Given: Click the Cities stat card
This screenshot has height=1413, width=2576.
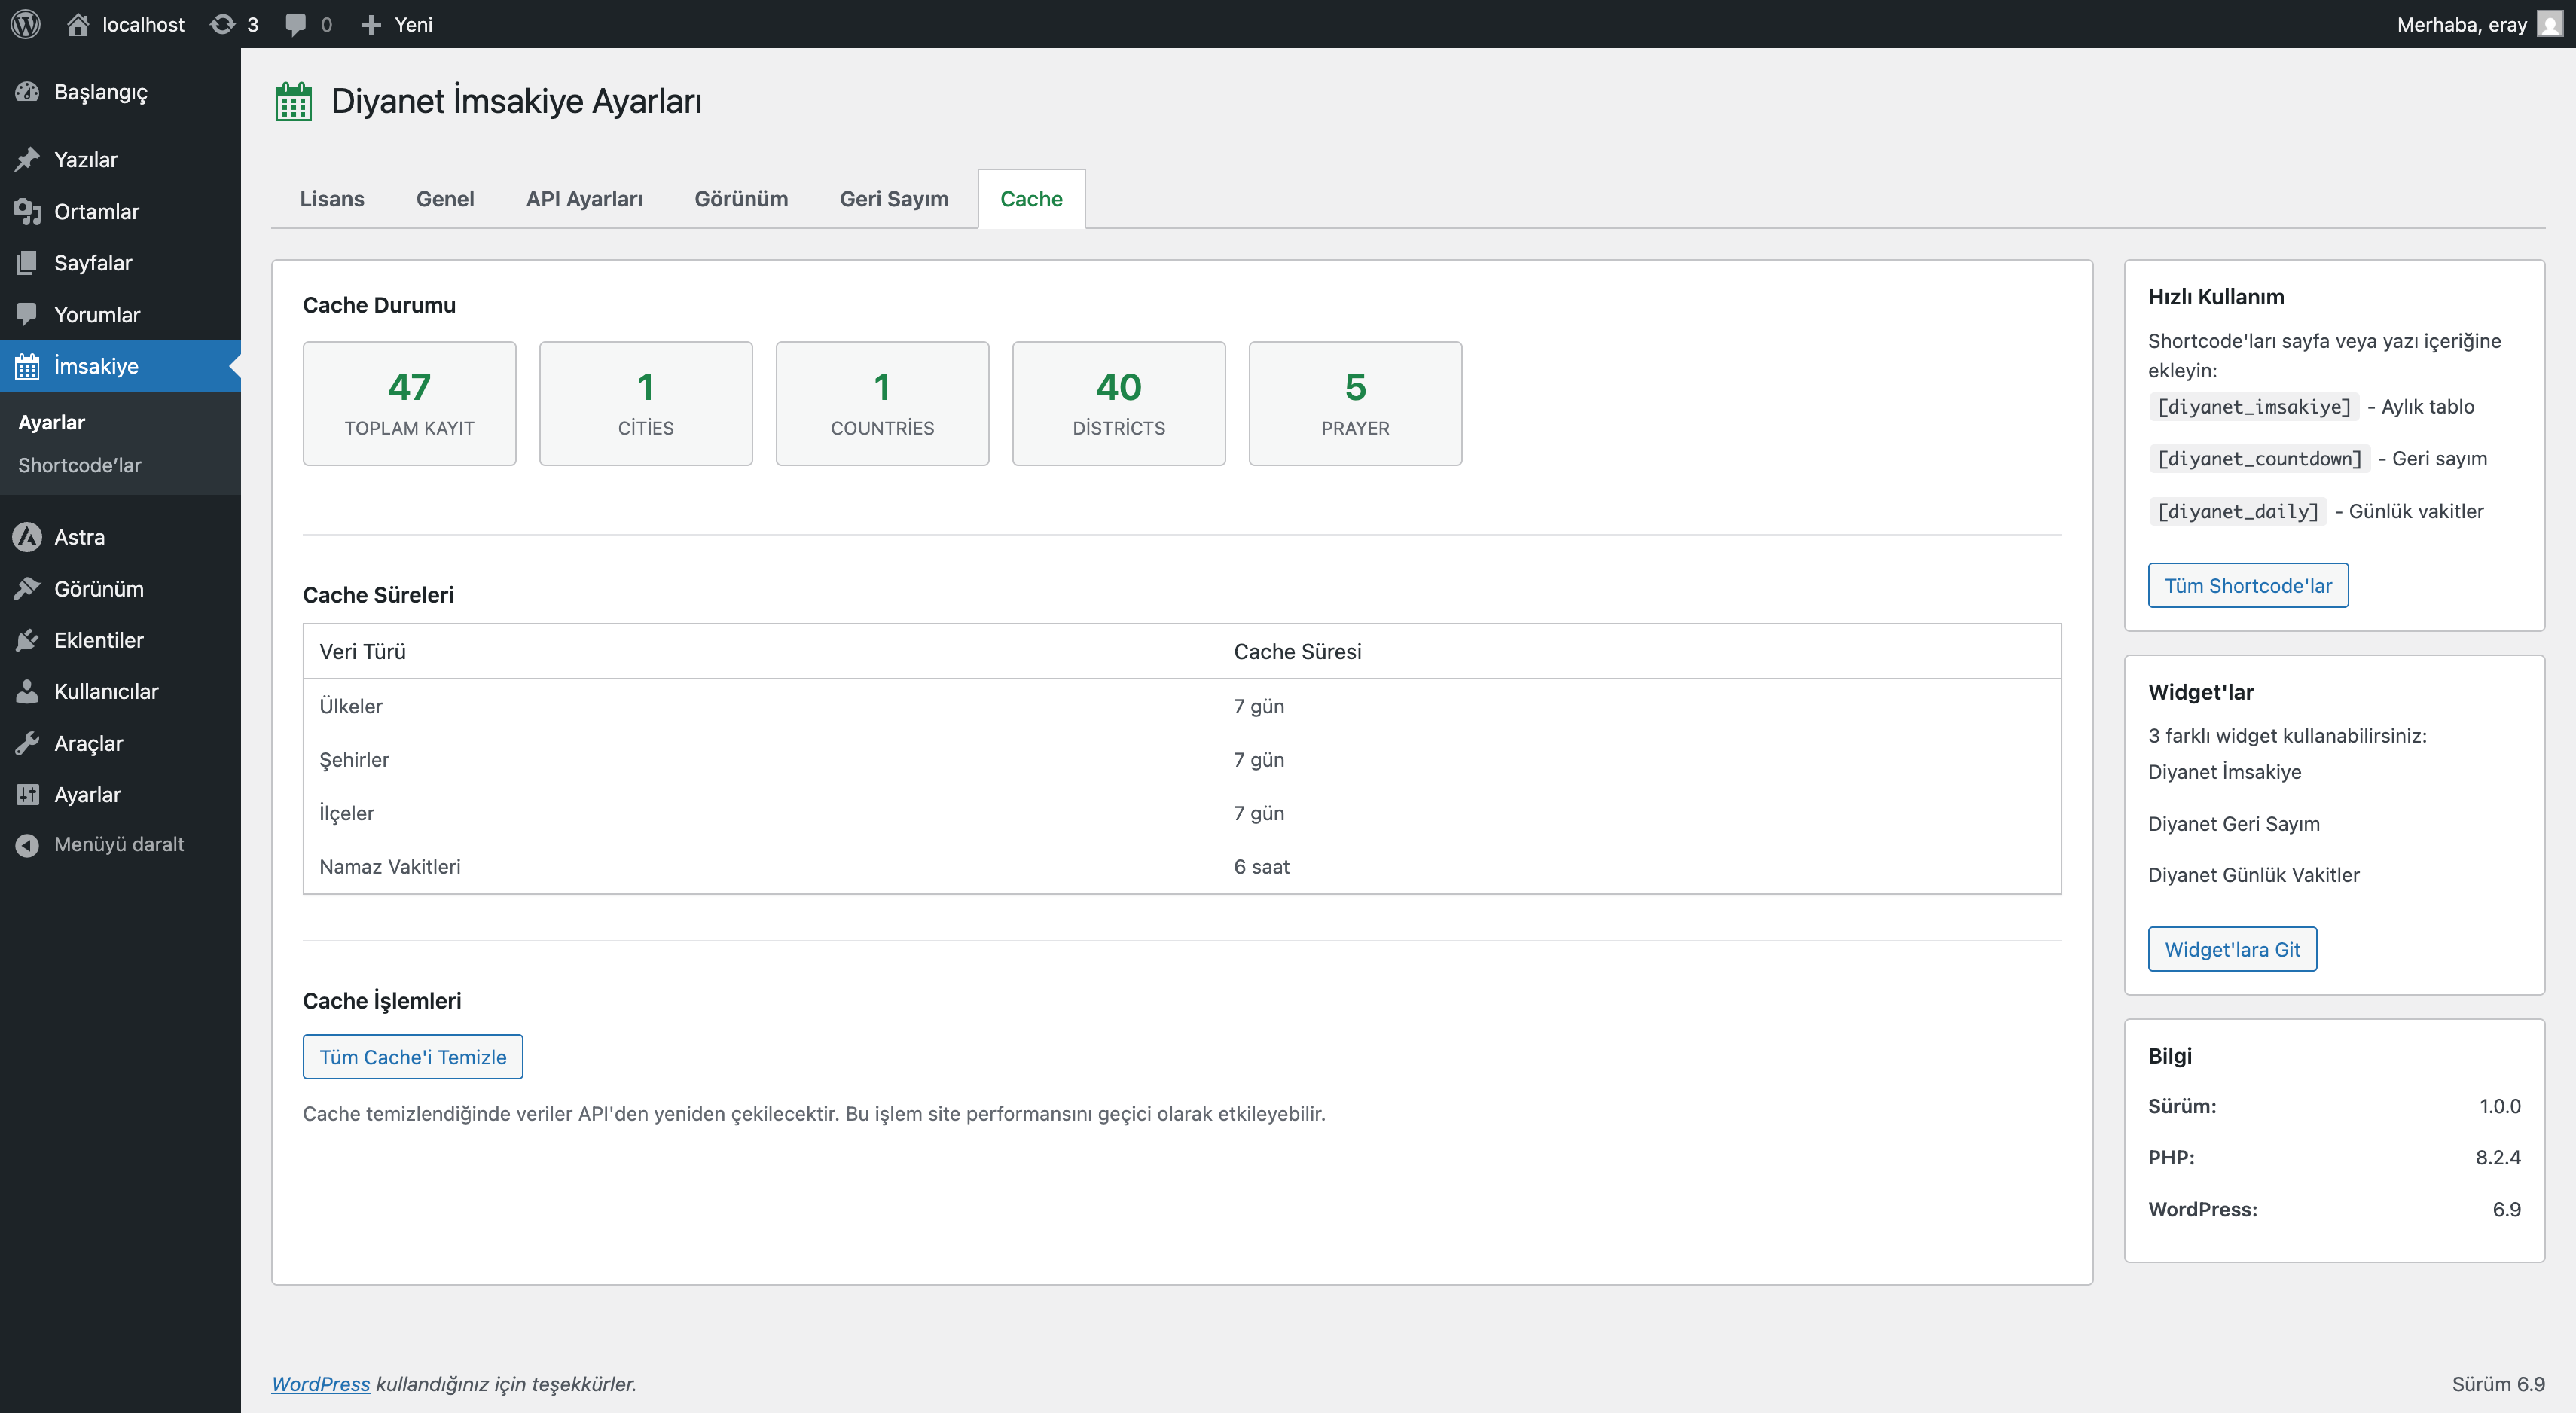Looking at the screenshot, I should click(646, 404).
